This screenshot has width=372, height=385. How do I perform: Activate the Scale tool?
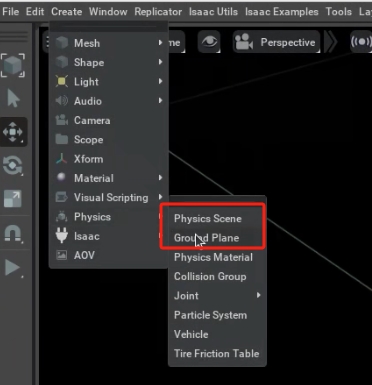[x=13, y=199]
